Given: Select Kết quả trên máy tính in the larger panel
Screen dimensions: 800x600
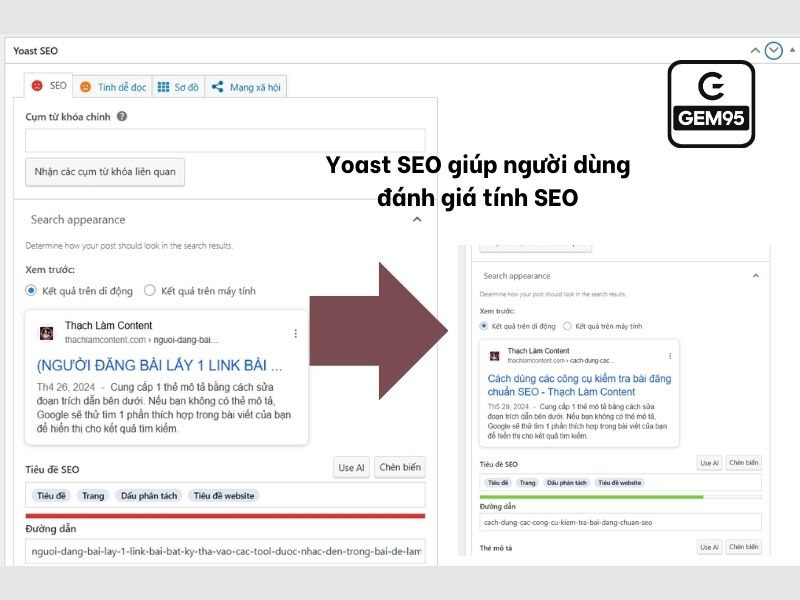Looking at the screenshot, I should 149,290.
